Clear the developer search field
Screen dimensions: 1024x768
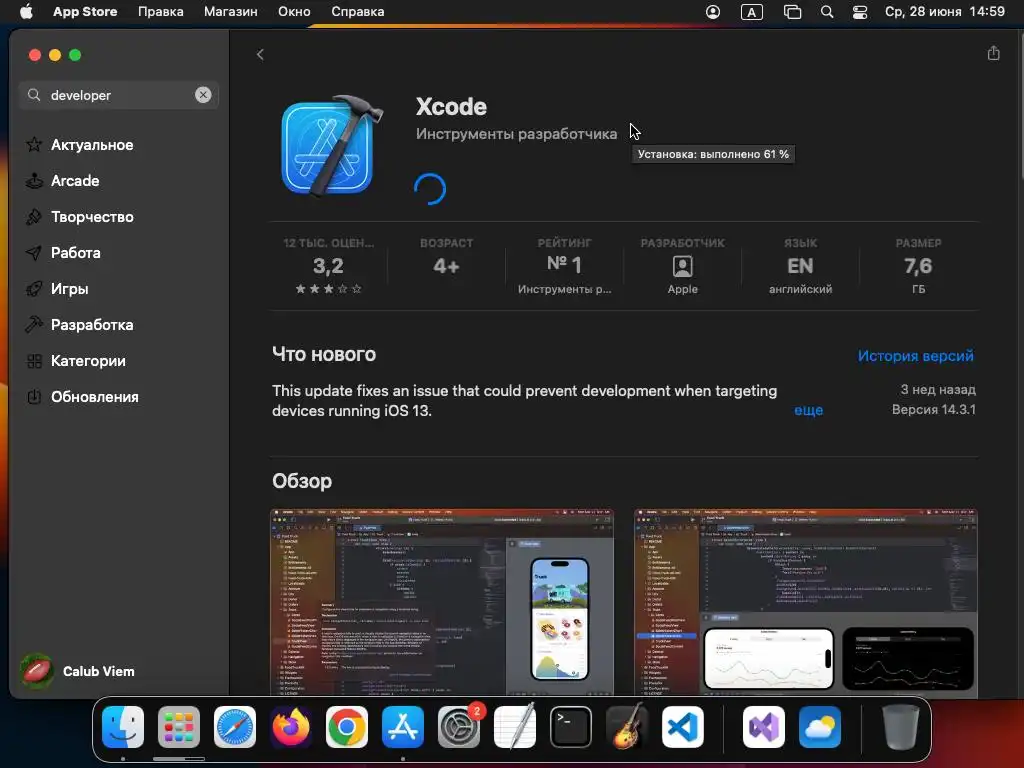tap(203, 95)
